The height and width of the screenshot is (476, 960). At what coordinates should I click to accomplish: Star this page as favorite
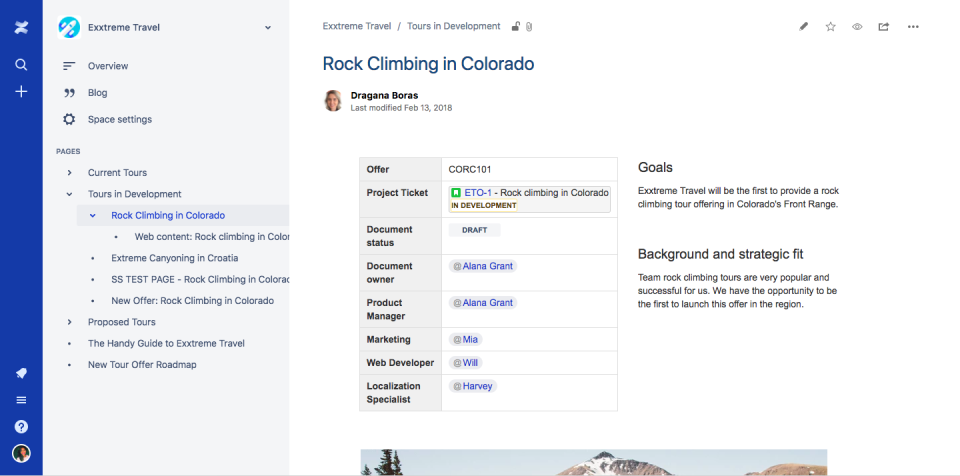pos(830,27)
